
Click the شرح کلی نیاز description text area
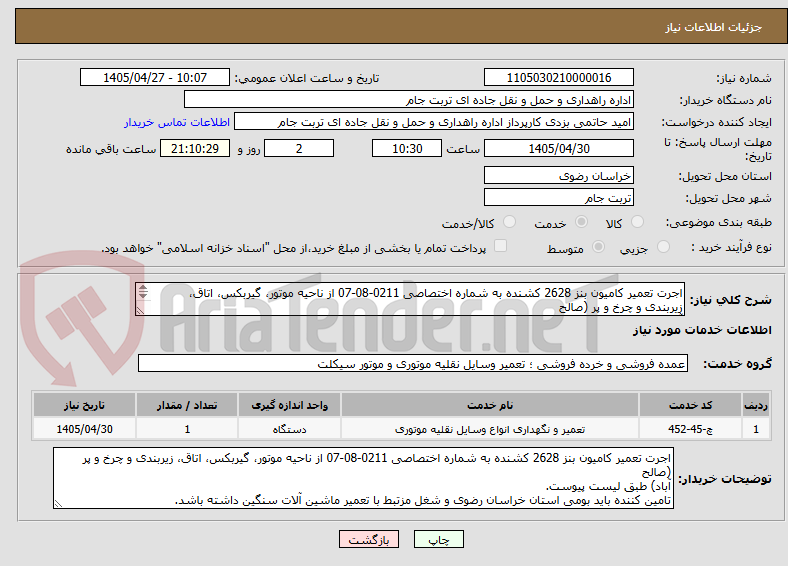coord(410,299)
